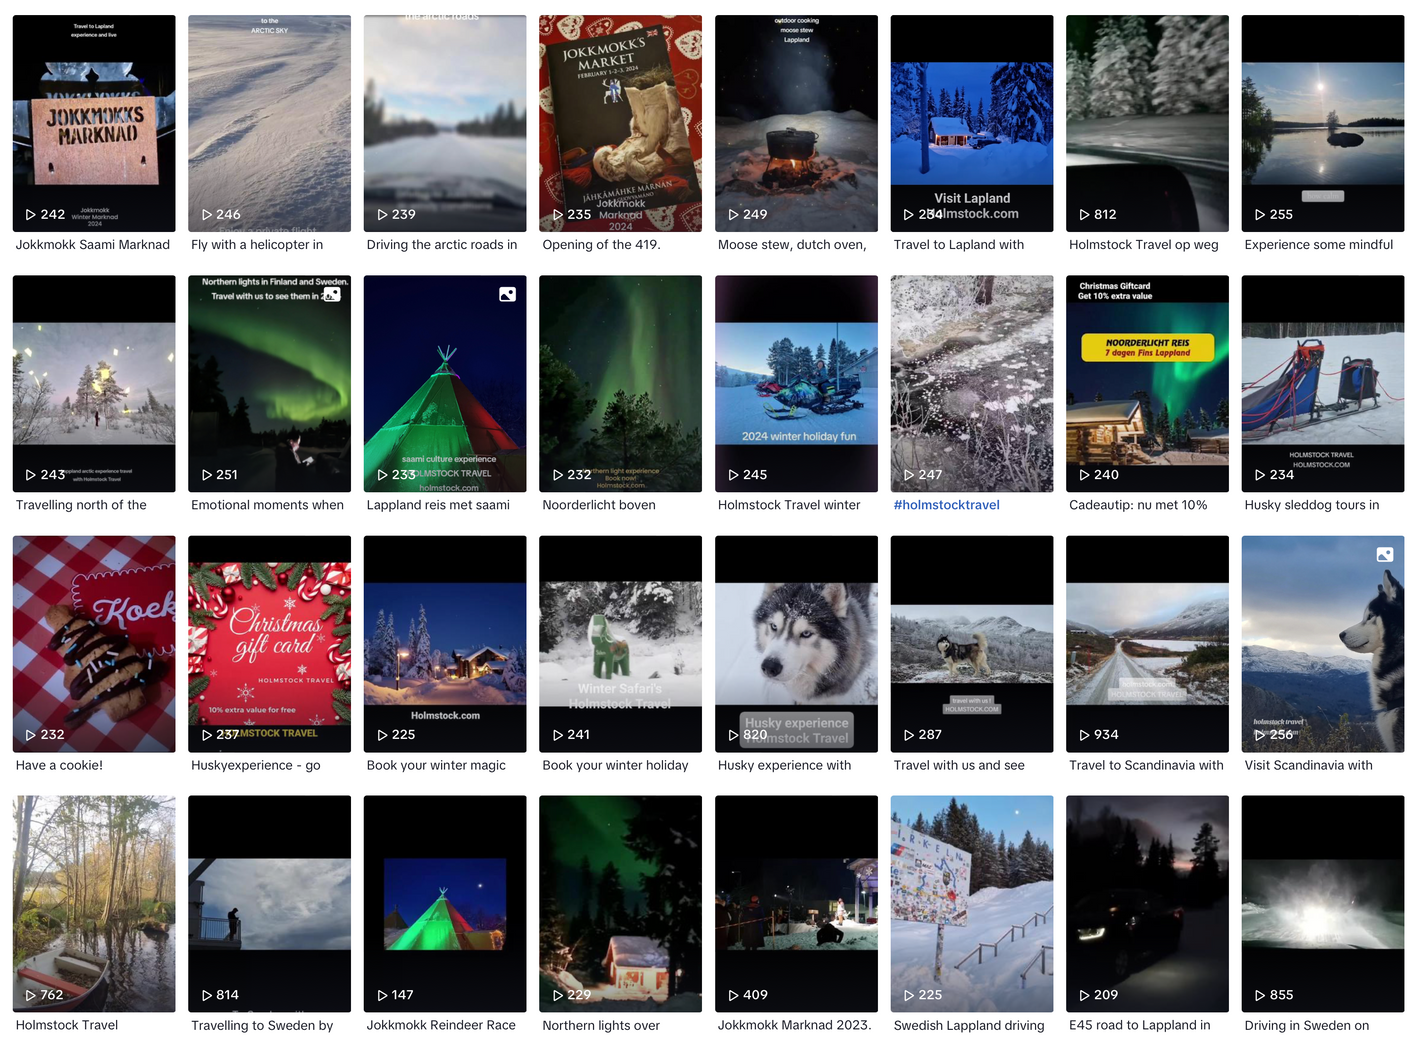
Task: Click play icon showing 242 views
Action: (x=31, y=214)
